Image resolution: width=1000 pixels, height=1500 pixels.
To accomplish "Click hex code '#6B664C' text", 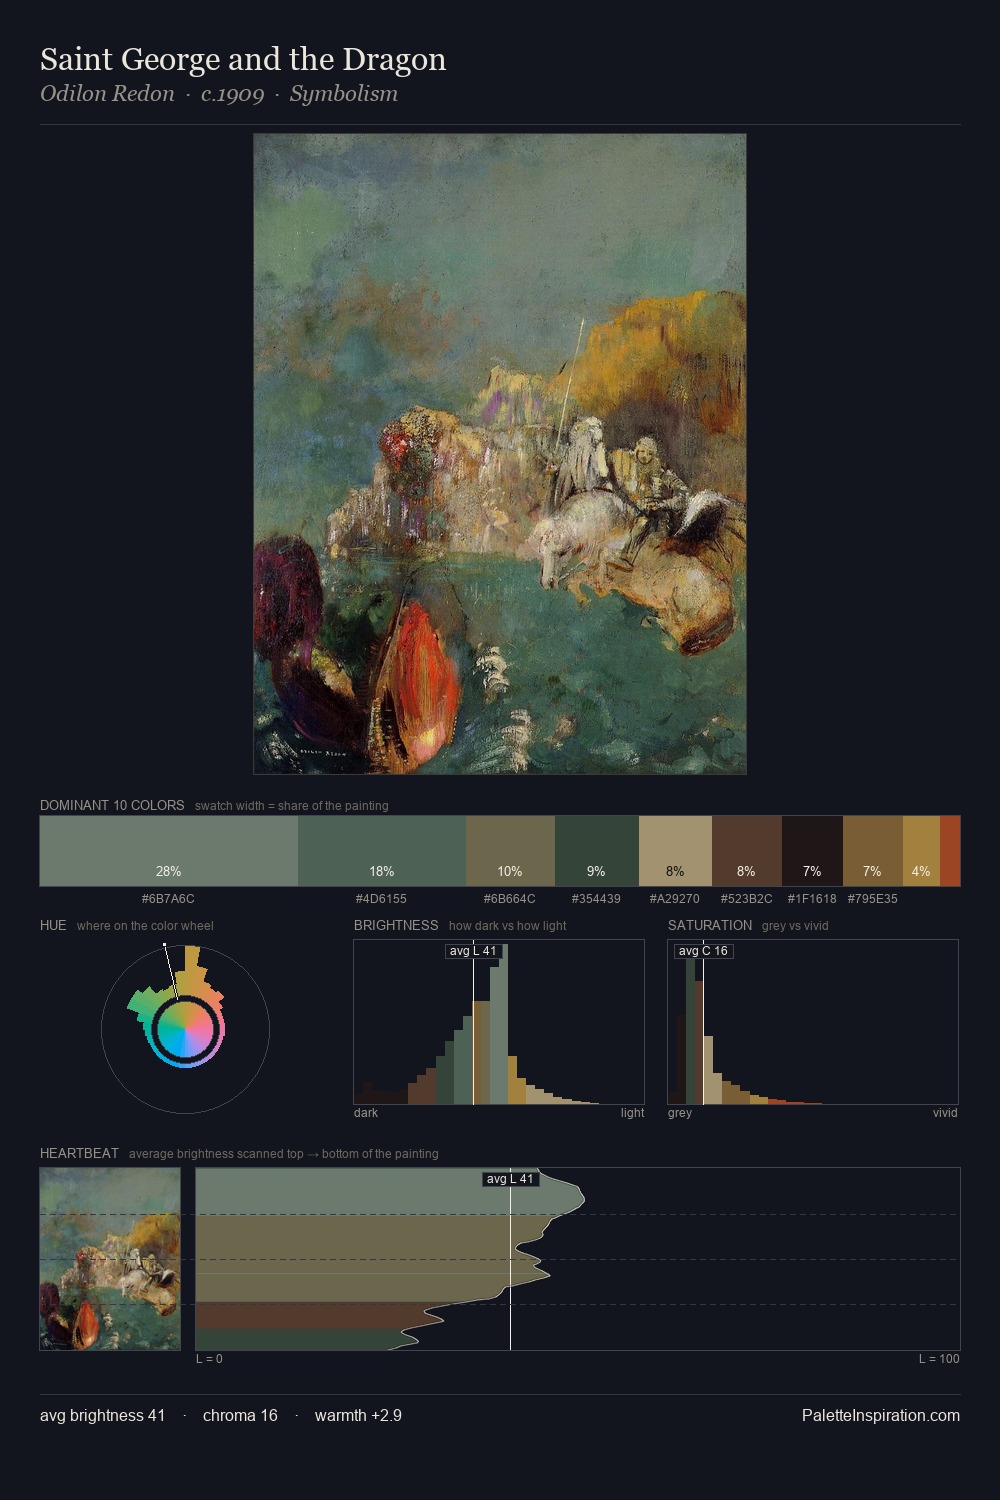I will pos(509,898).
